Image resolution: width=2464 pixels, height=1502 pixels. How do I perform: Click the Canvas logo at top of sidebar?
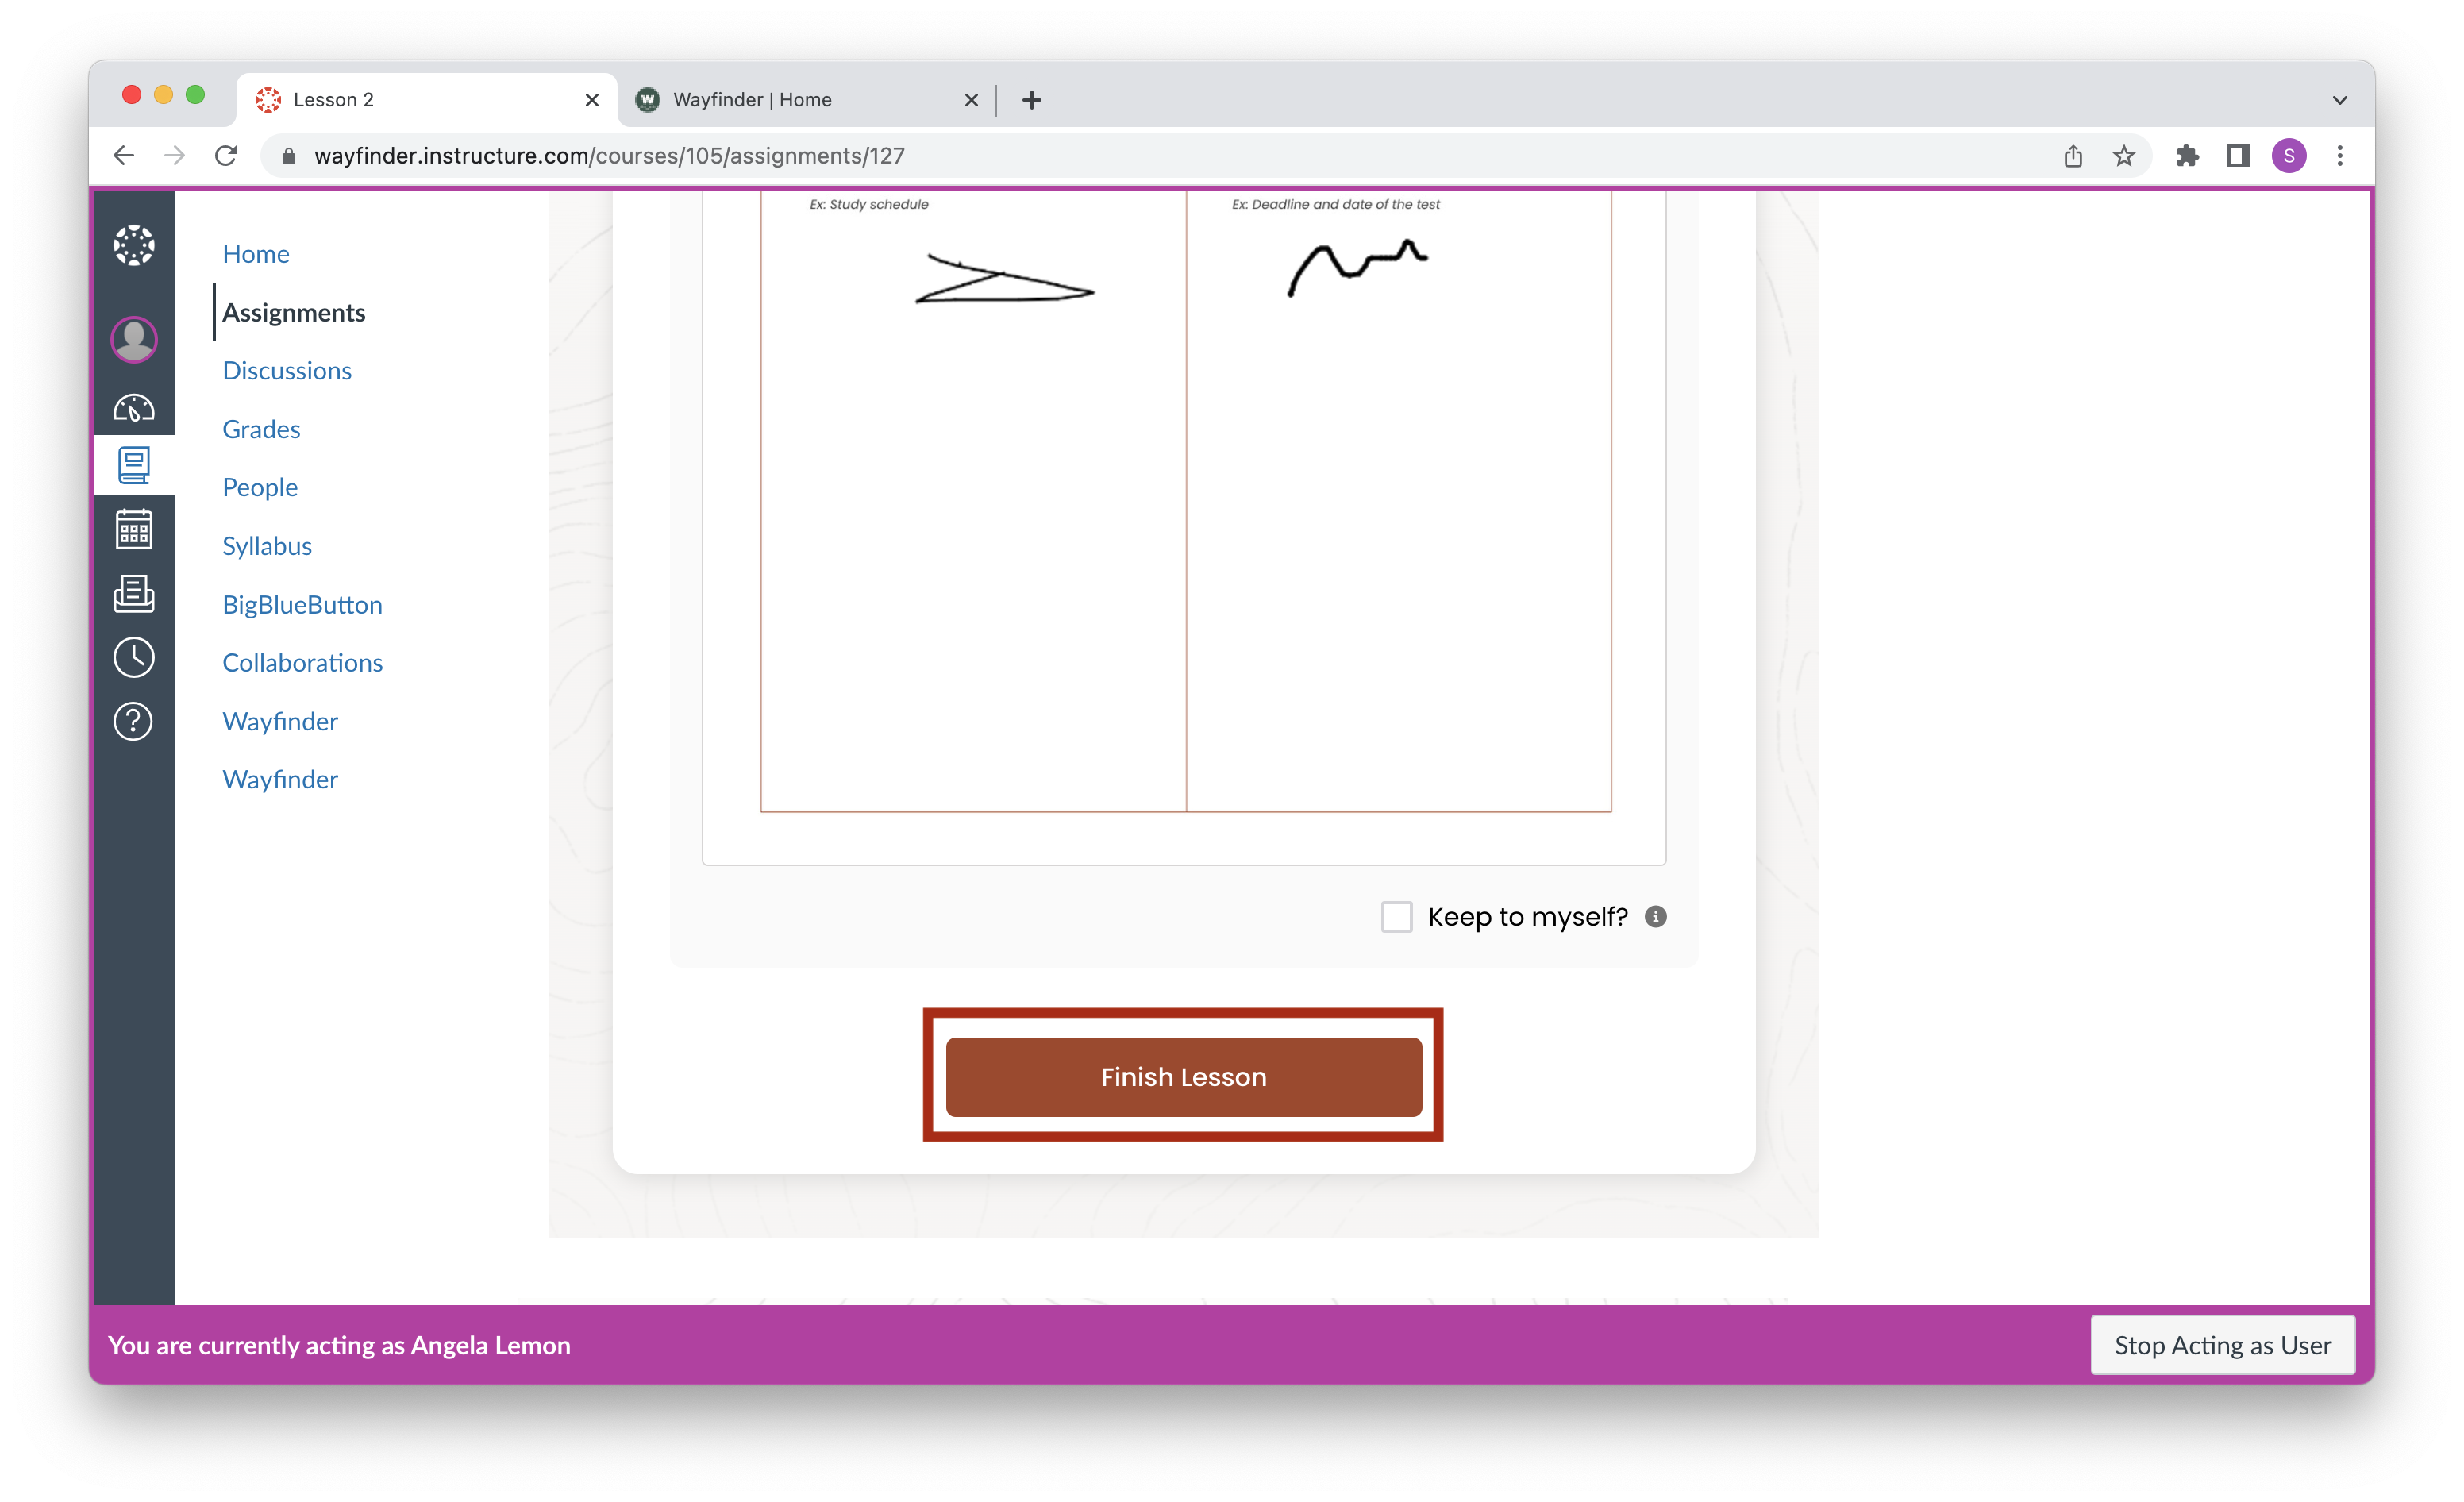coord(133,244)
